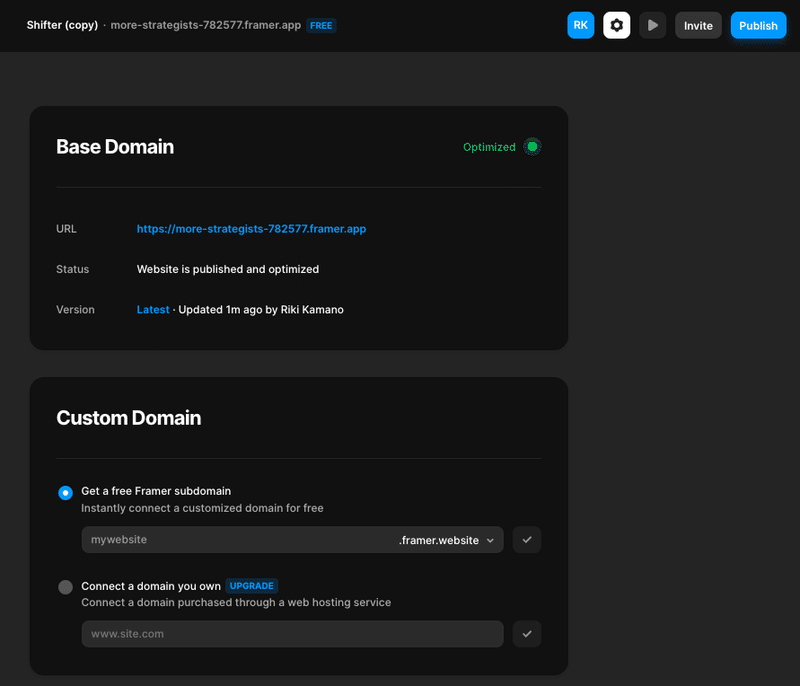Start preview with the play icon
Image resolution: width=800 pixels, height=686 pixels.
pyautogui.click(x=653, y=25)
